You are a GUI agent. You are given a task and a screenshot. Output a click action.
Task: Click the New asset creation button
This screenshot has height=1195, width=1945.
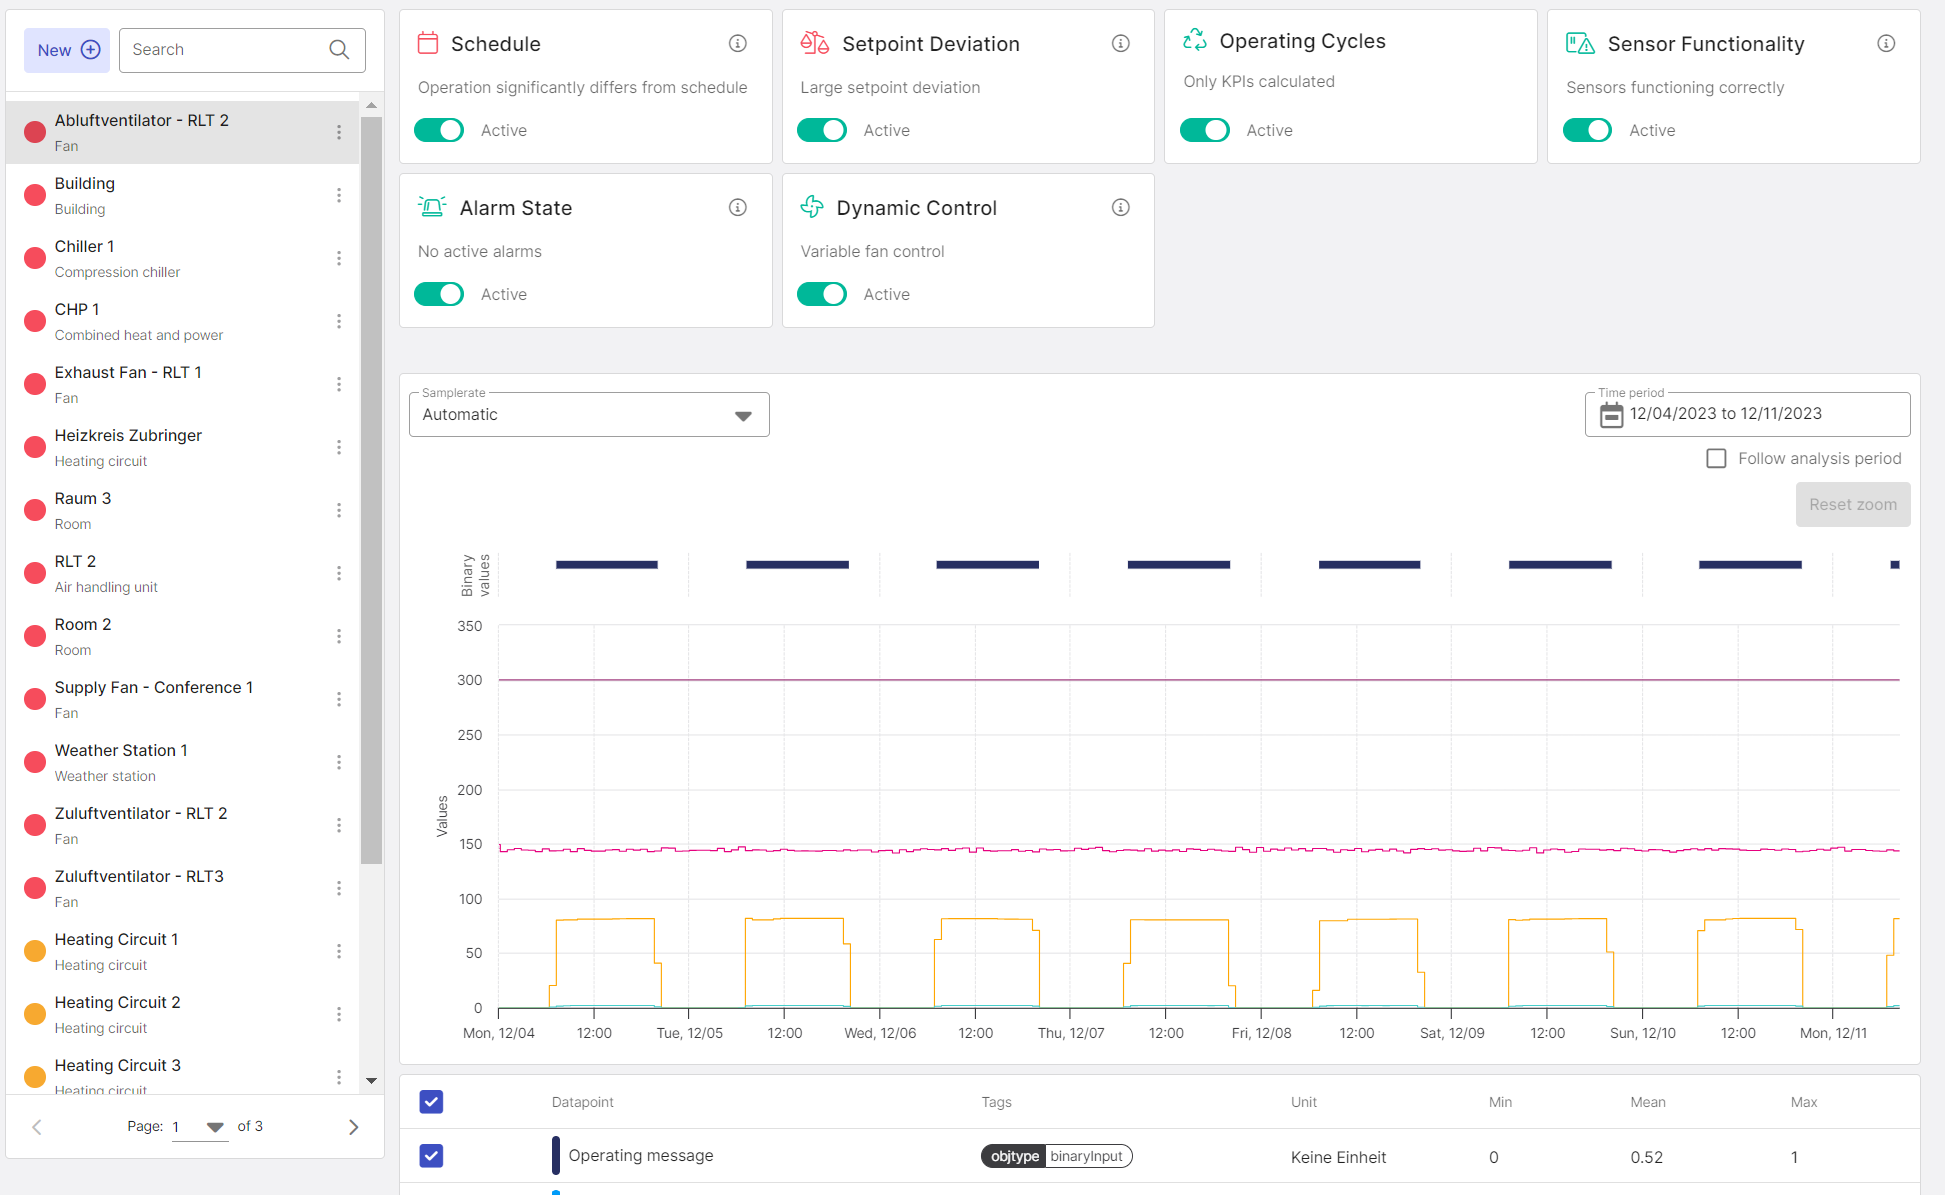[x=67, y=49]
